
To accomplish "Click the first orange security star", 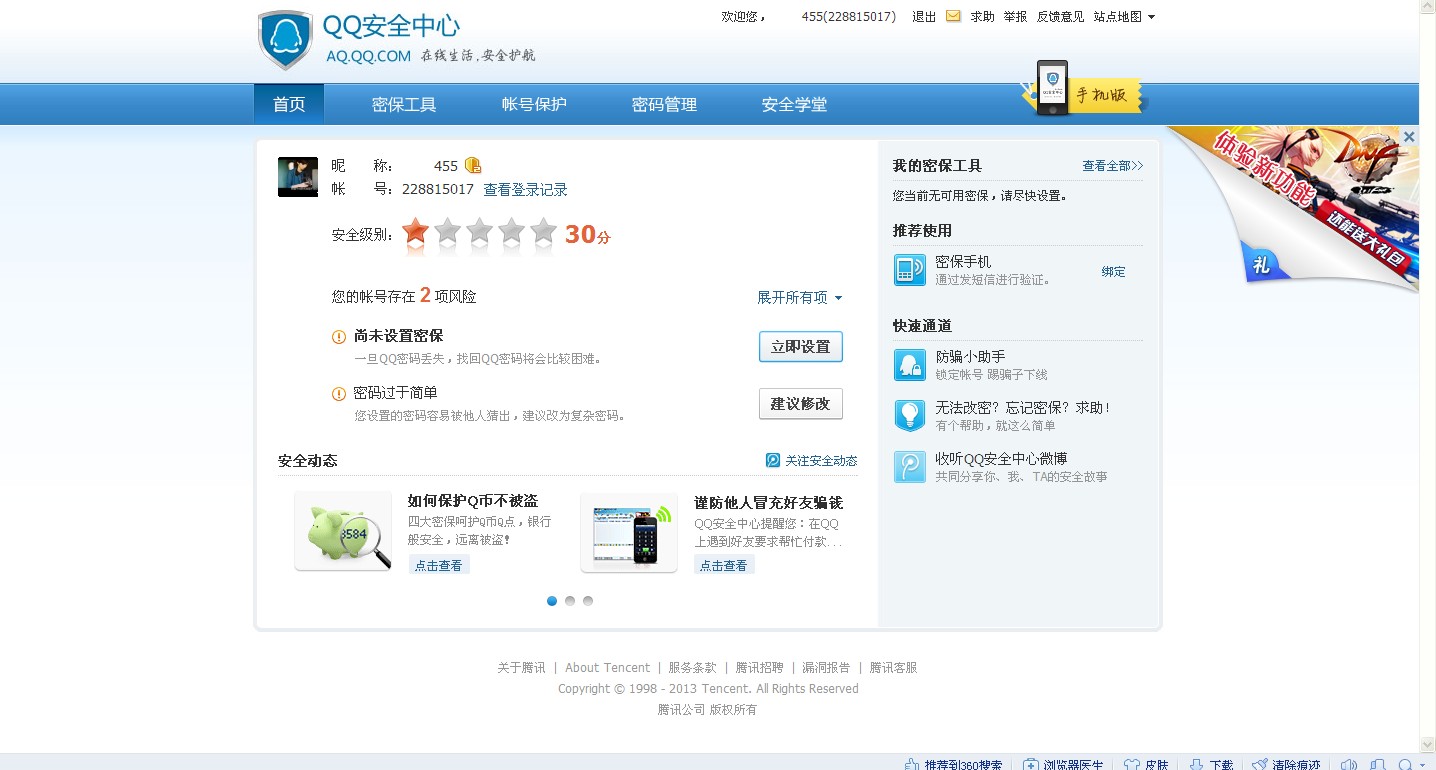I will [415, 233].
